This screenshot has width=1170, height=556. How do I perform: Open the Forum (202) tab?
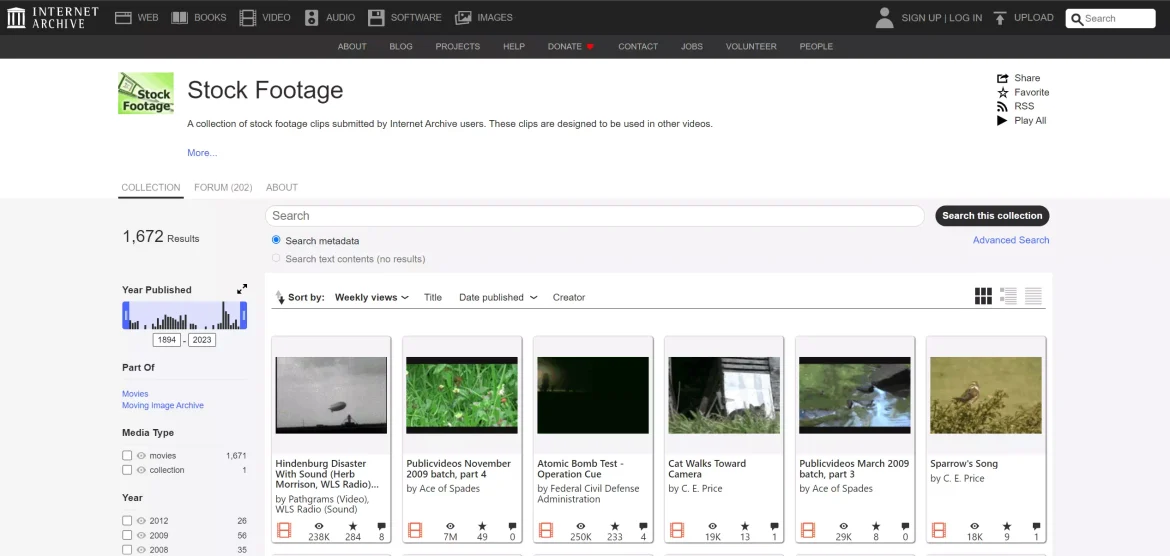[223, 187]
